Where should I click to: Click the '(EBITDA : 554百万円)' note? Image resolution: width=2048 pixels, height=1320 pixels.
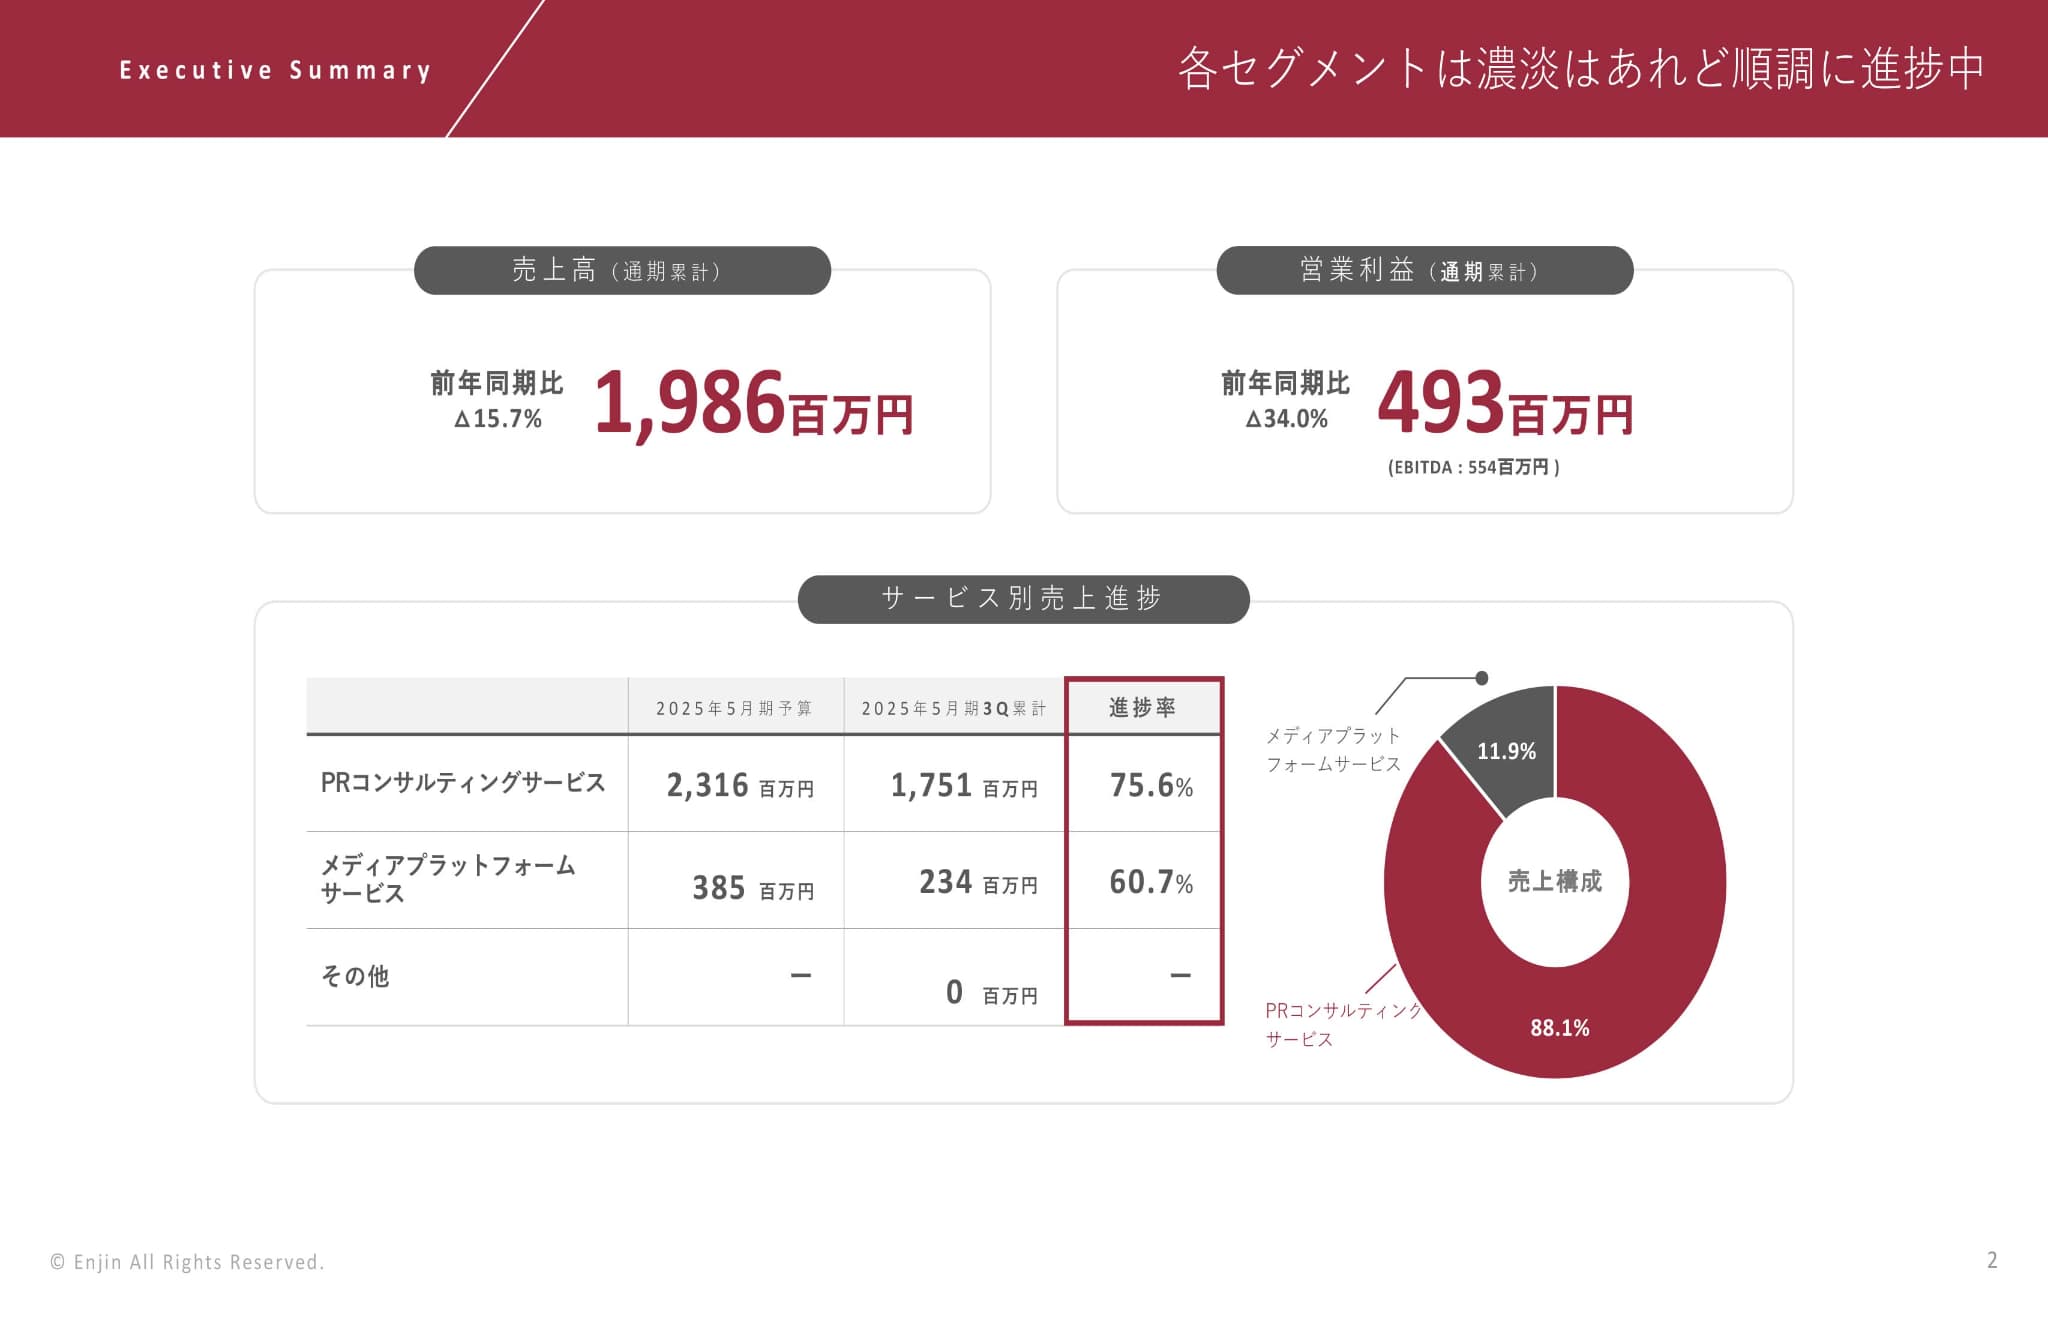coord(1474,467)
